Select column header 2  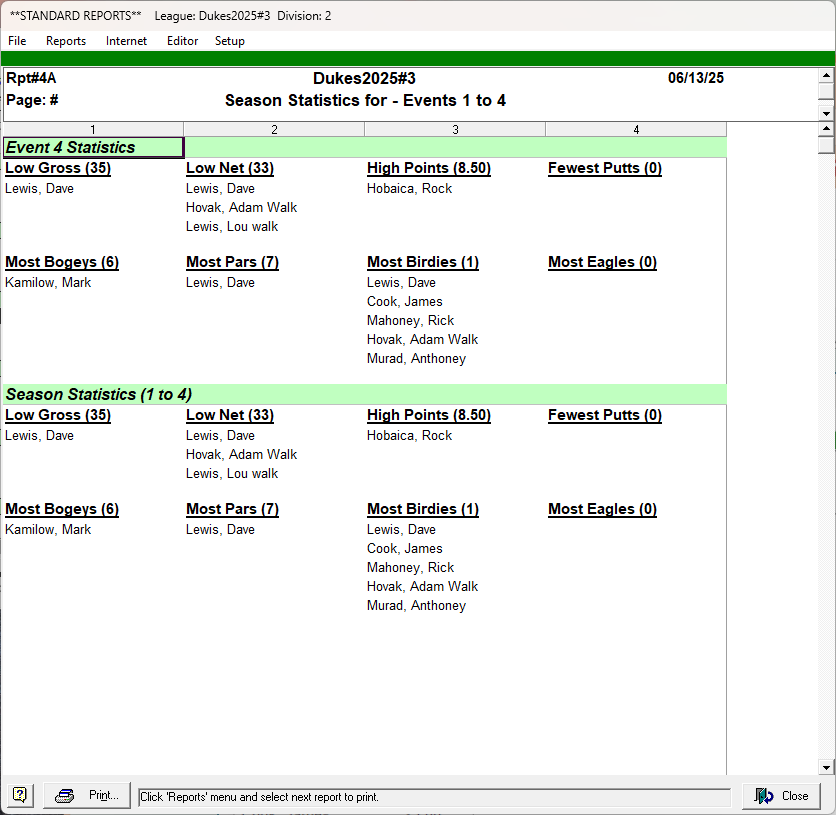point(274,129)
